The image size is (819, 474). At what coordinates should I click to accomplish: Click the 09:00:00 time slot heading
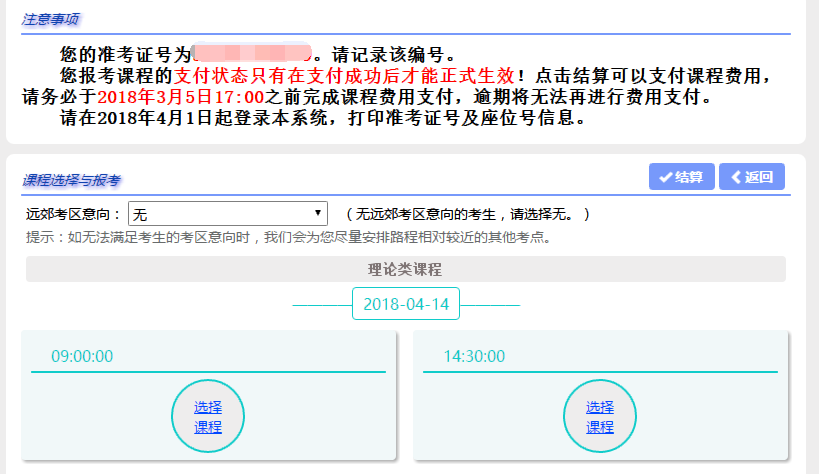click(x=82, y=356)
